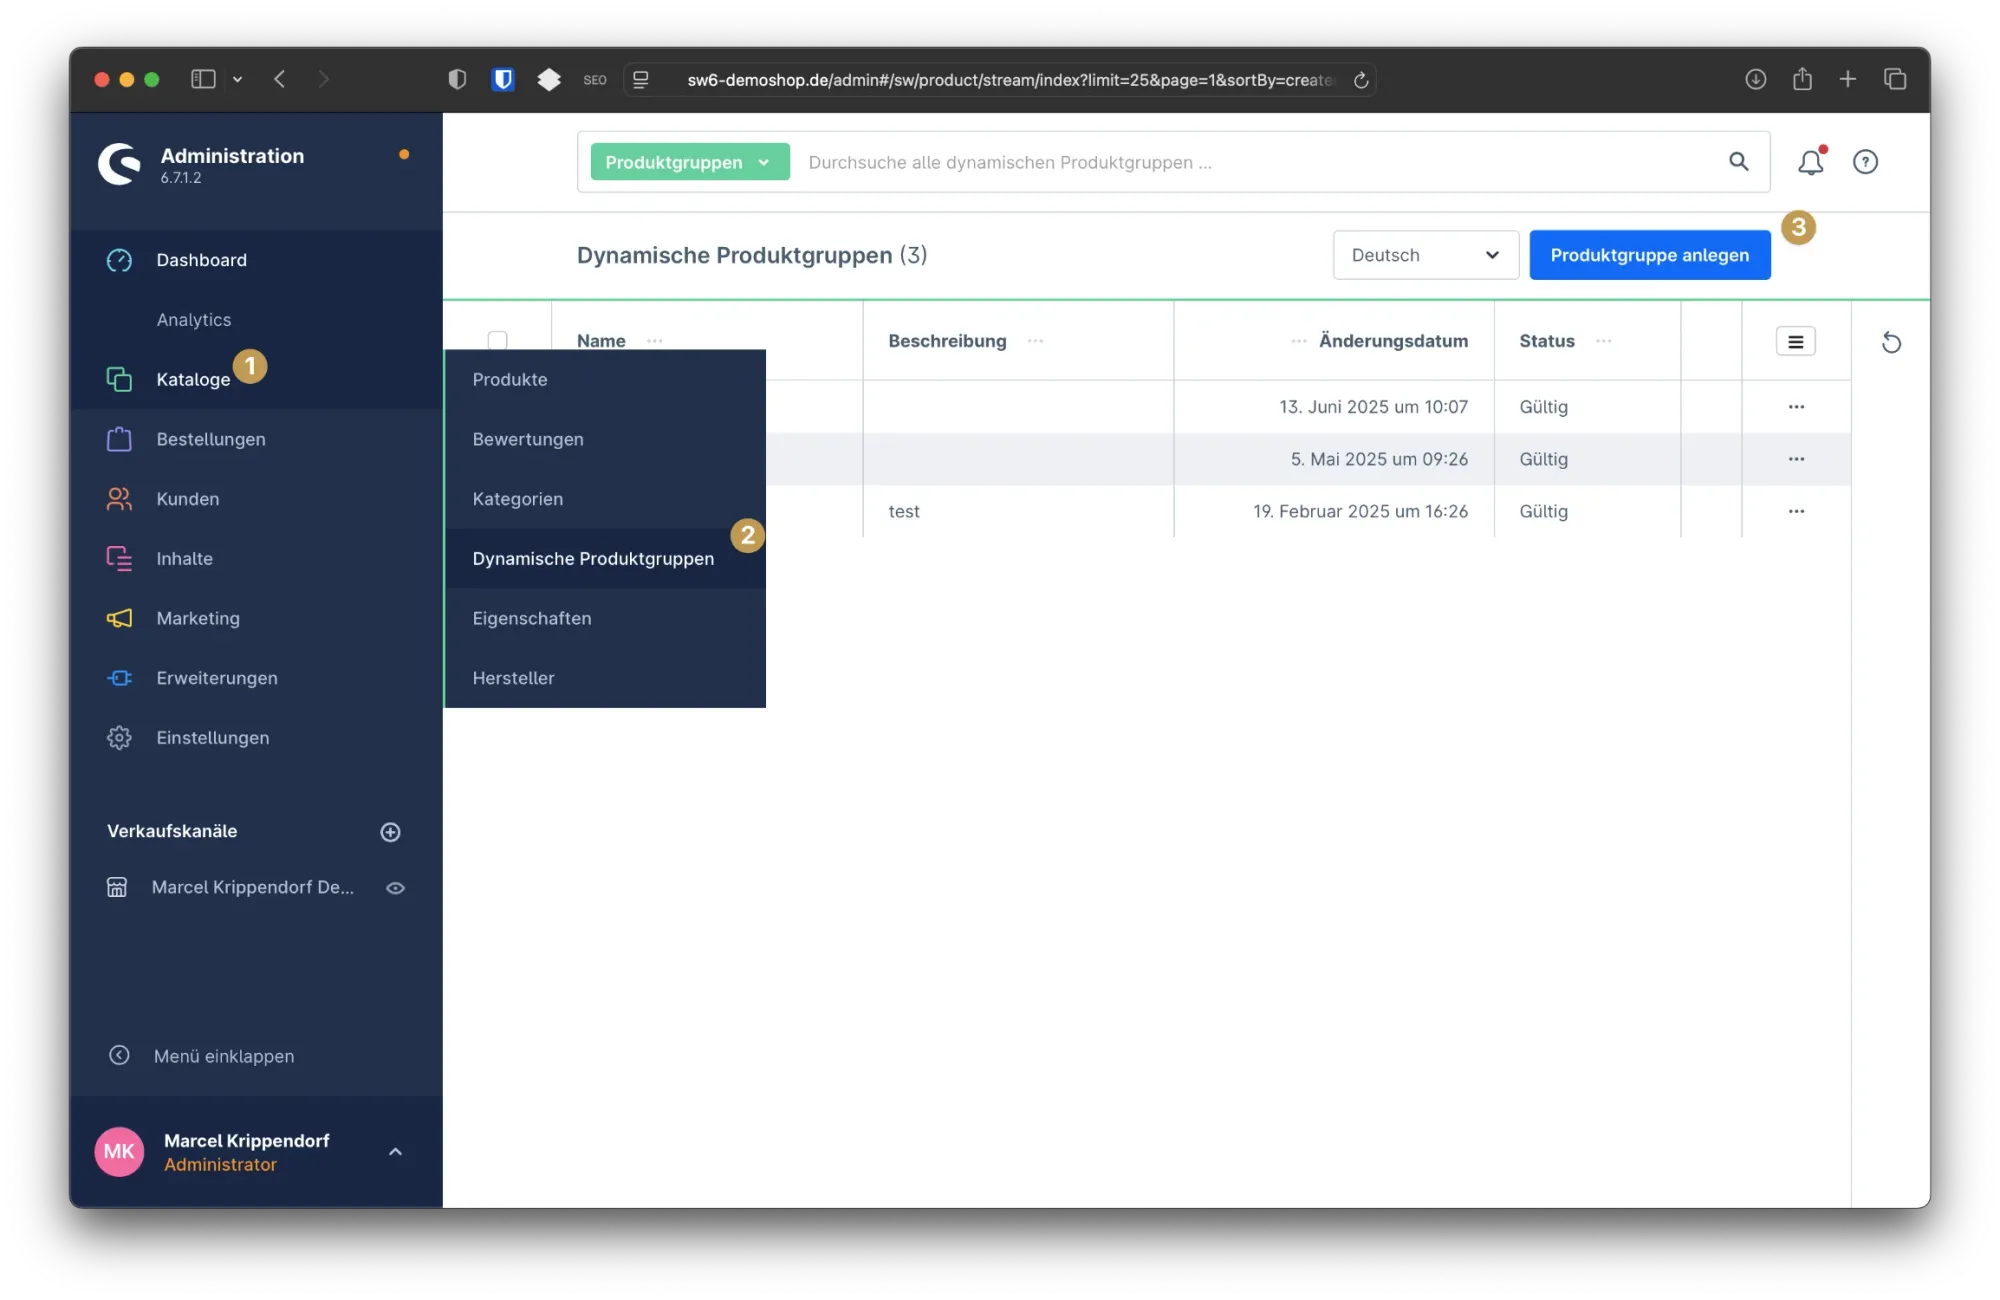Screen dimensions: 2000x1300
Task: Collapse the sidebar via Menü einklappen
Action: 200,1056
